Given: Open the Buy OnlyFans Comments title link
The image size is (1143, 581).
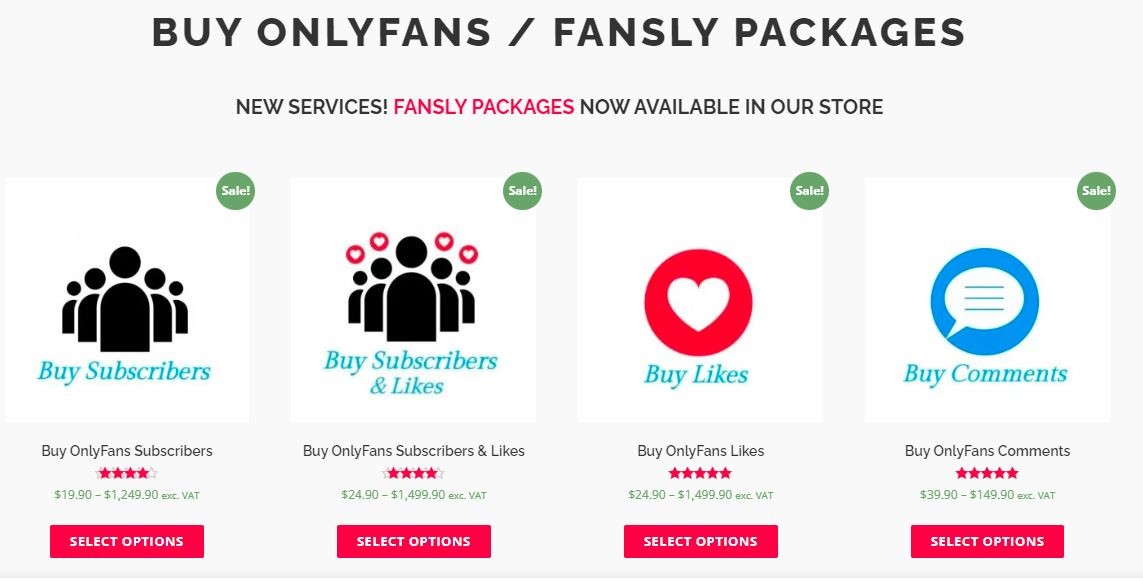Looking at the screenshot, I should tap(987, 451).
